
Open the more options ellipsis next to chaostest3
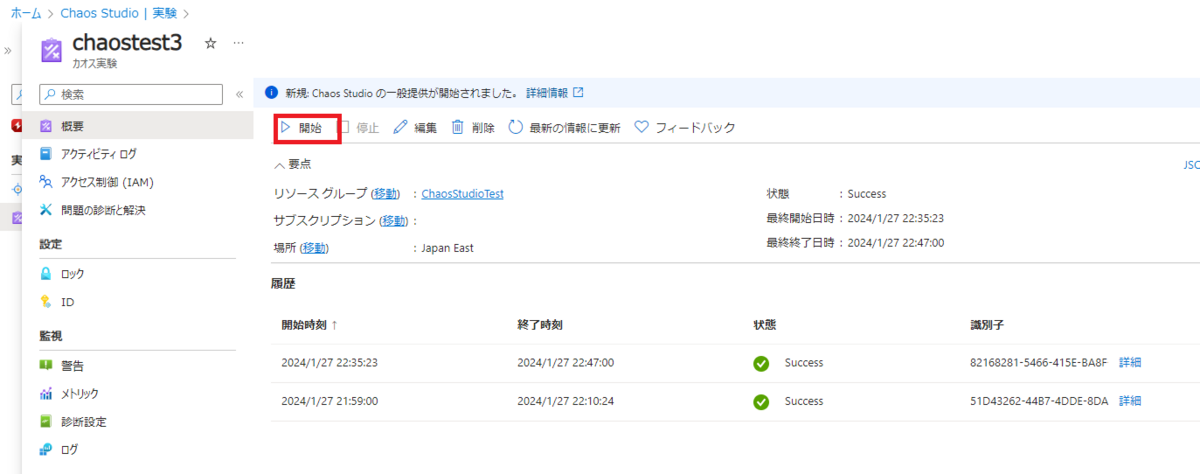pyautogui.click(x=238, y=44)
